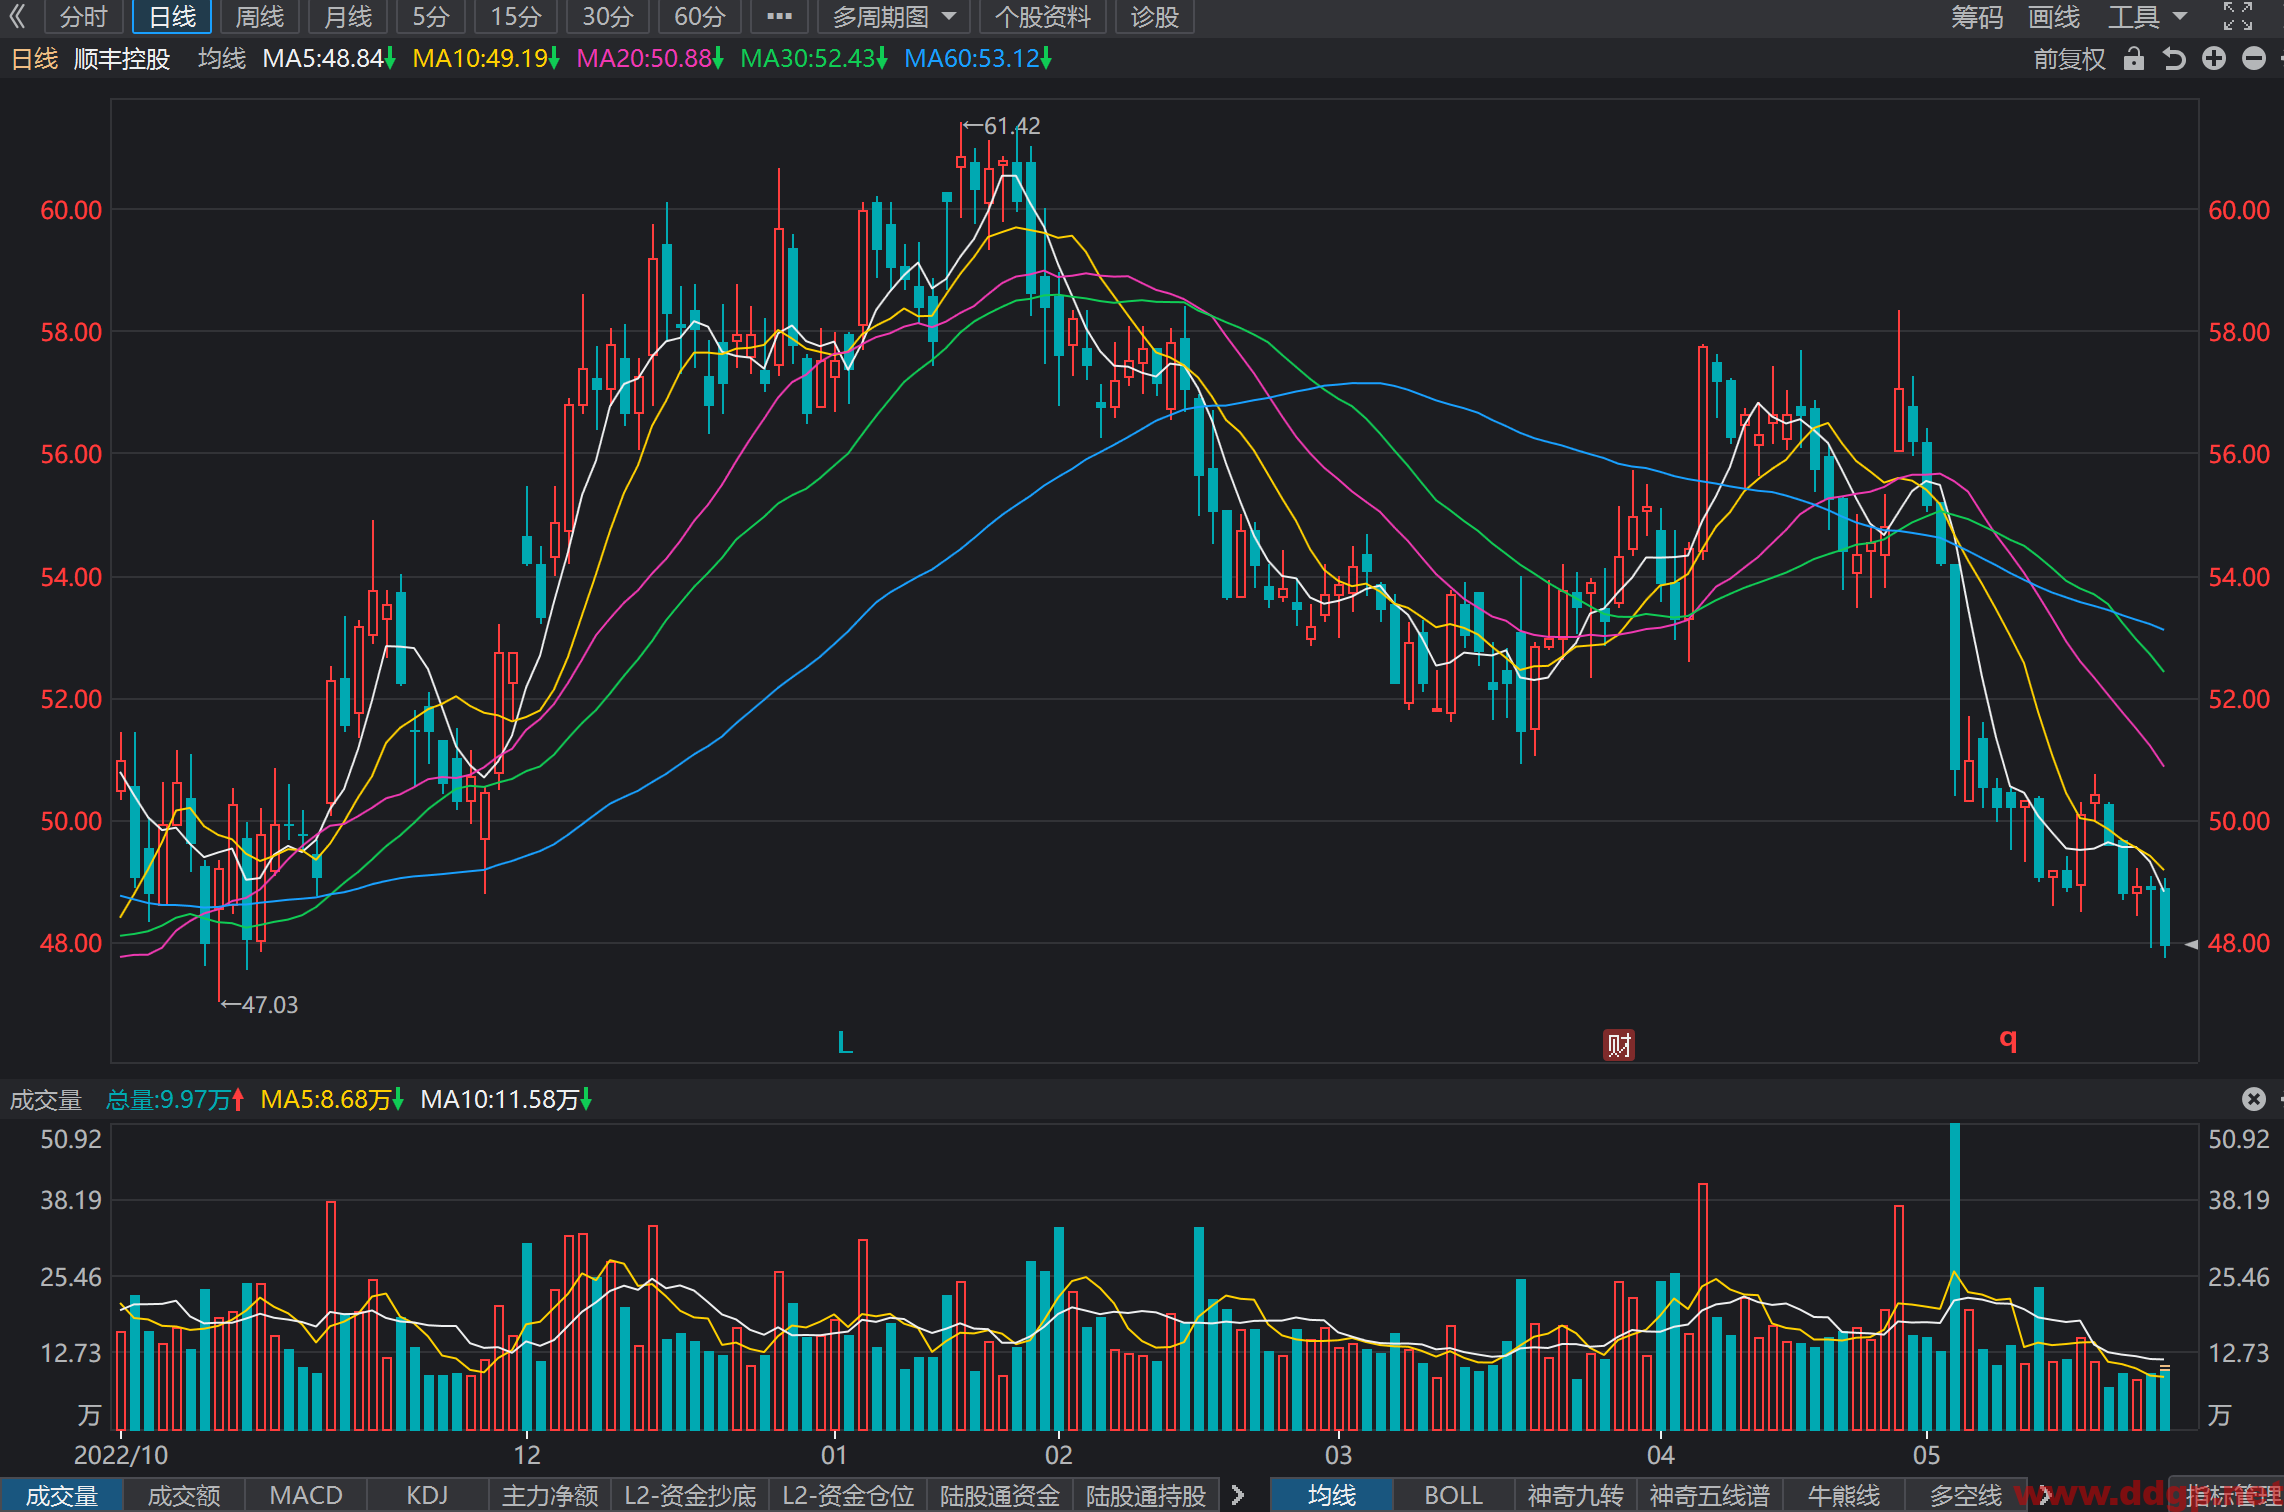Image resolution: width=2284 pixels, height=1512 pixels.
Task: Close the 成交量 volume panel
Action: pos(2253,1099)
